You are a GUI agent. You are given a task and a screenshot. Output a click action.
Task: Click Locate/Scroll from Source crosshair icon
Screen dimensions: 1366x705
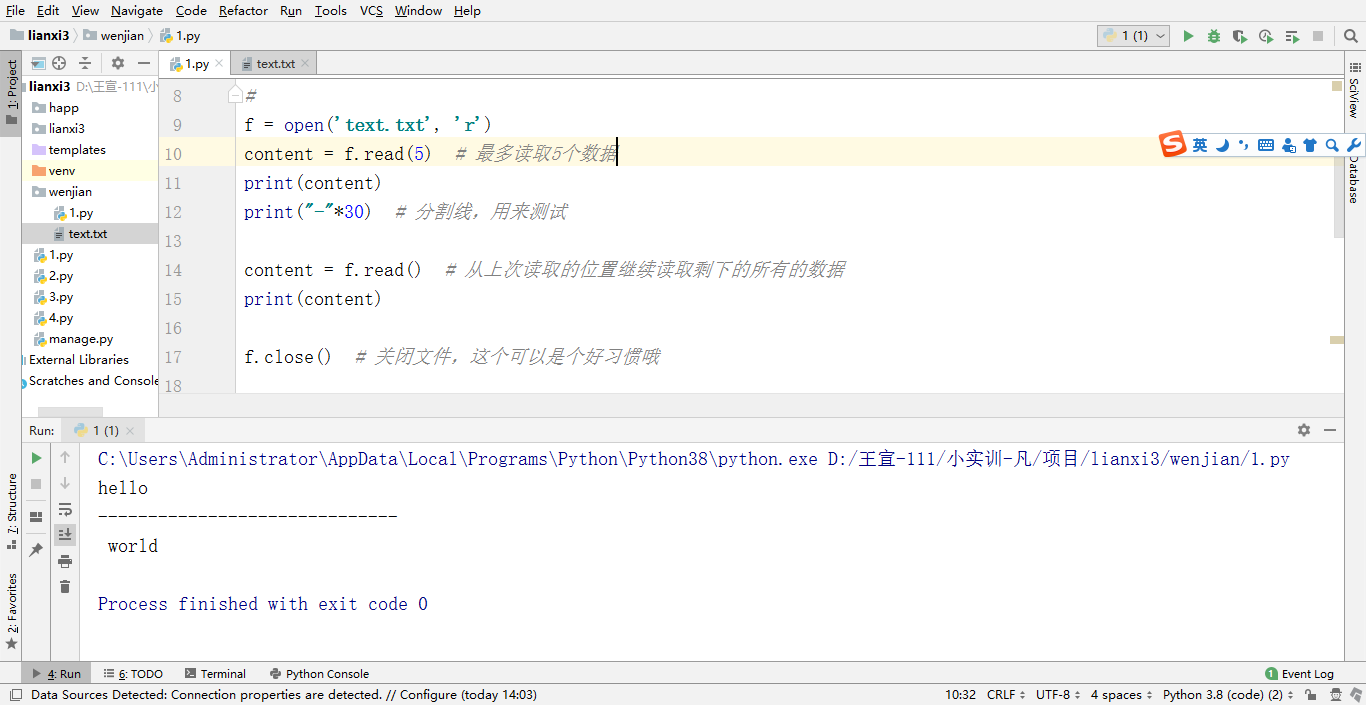(x=59, y=63)
